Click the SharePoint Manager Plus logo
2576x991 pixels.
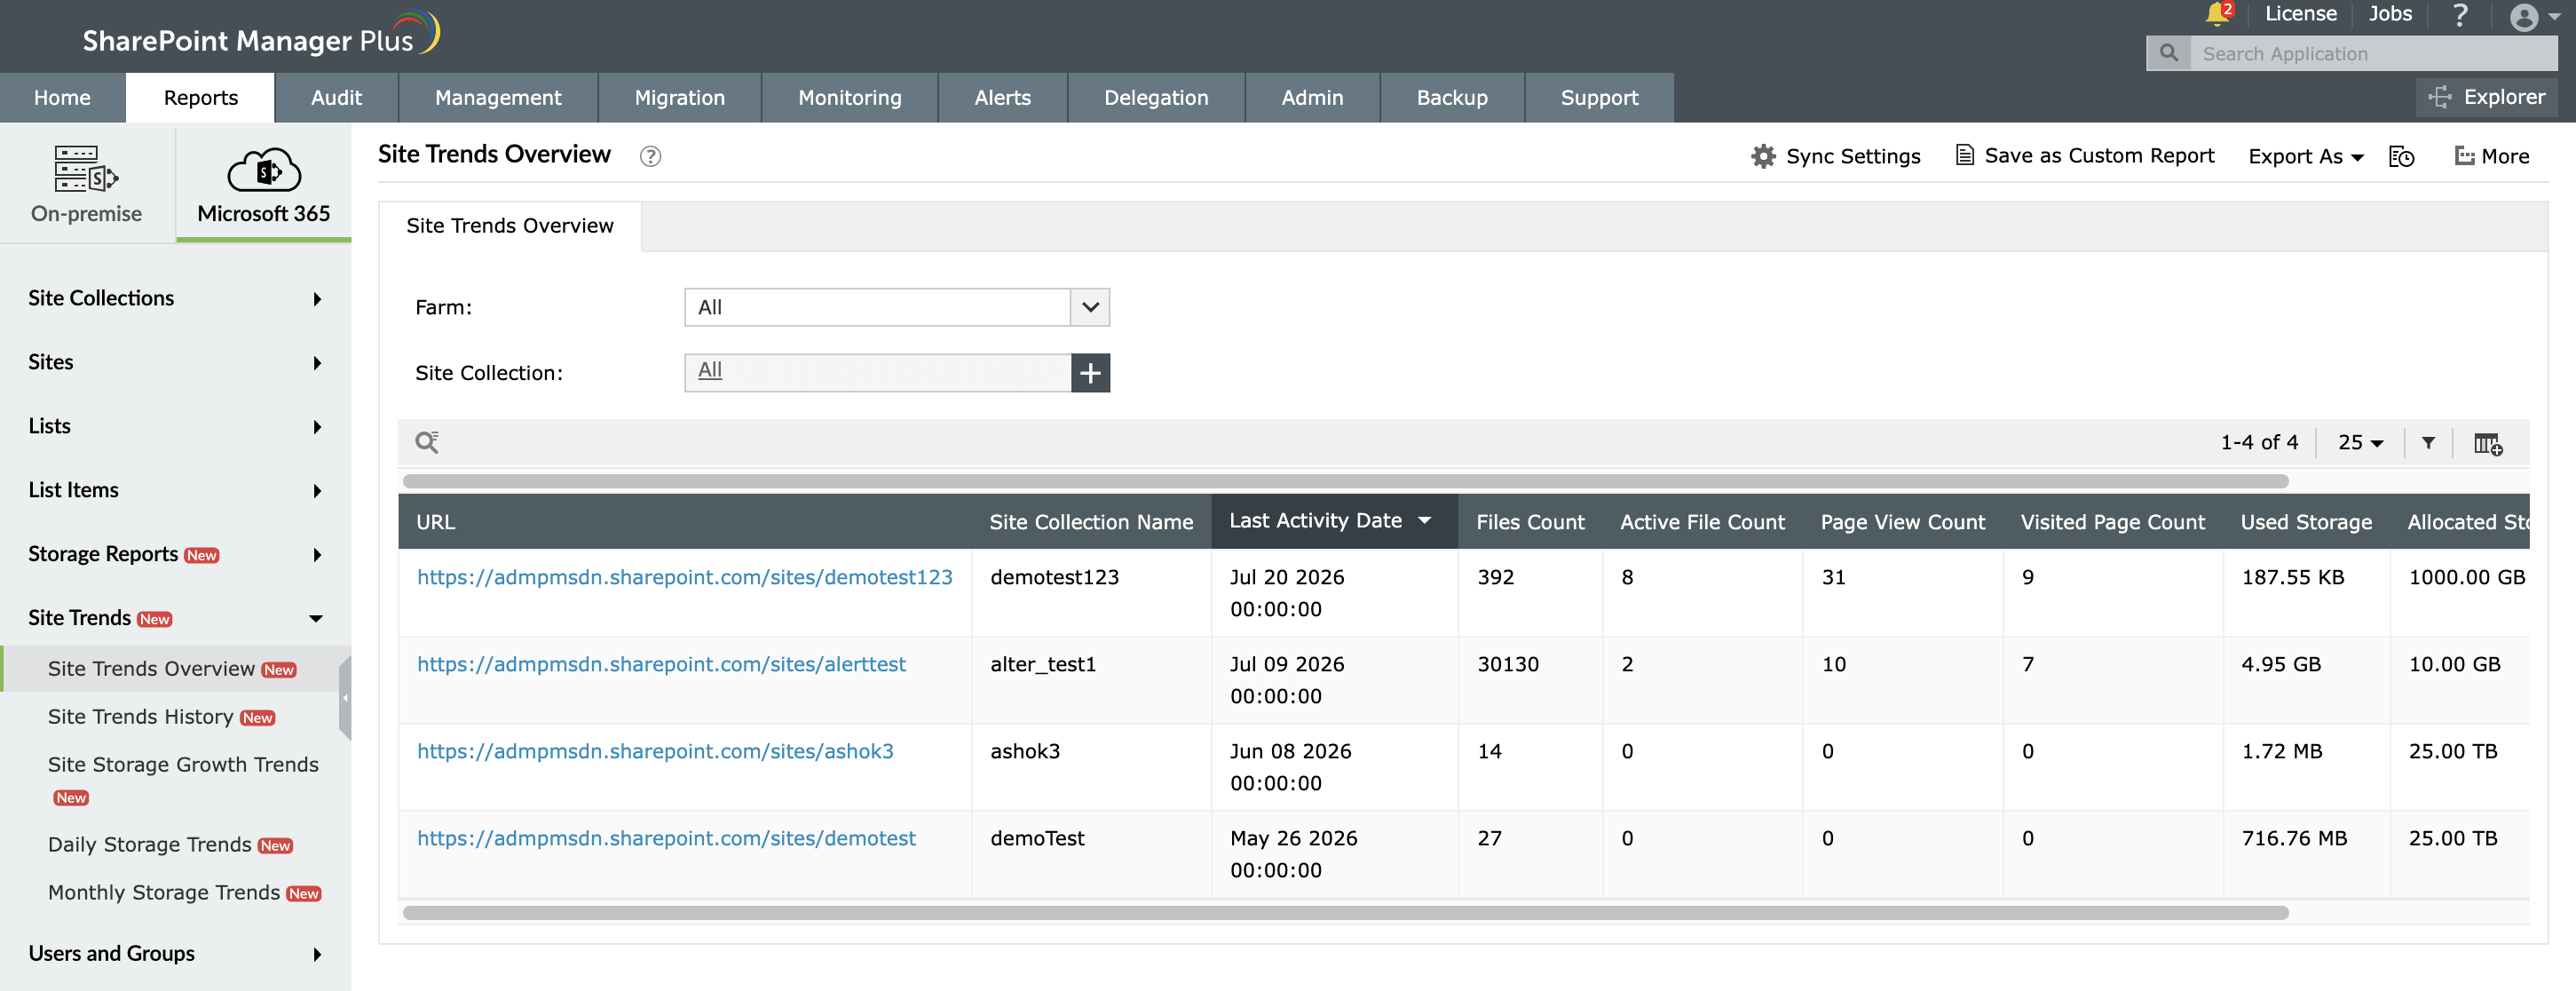tap(260, 36)
